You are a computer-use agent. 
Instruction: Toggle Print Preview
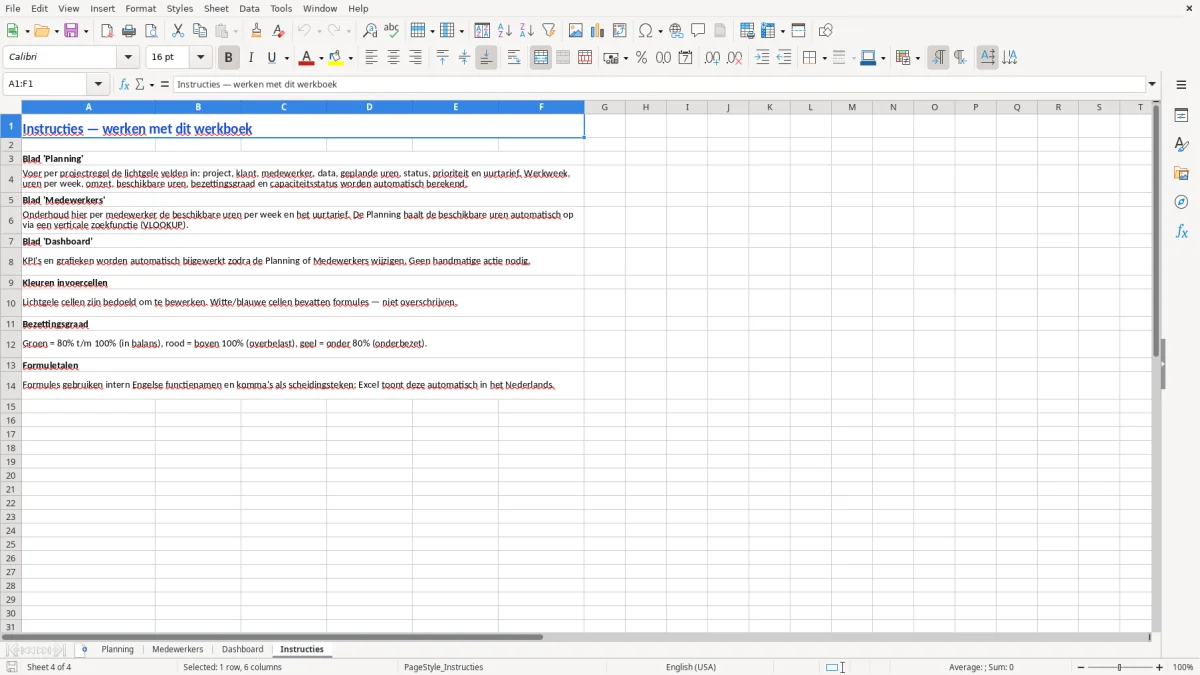click(151, 31)
